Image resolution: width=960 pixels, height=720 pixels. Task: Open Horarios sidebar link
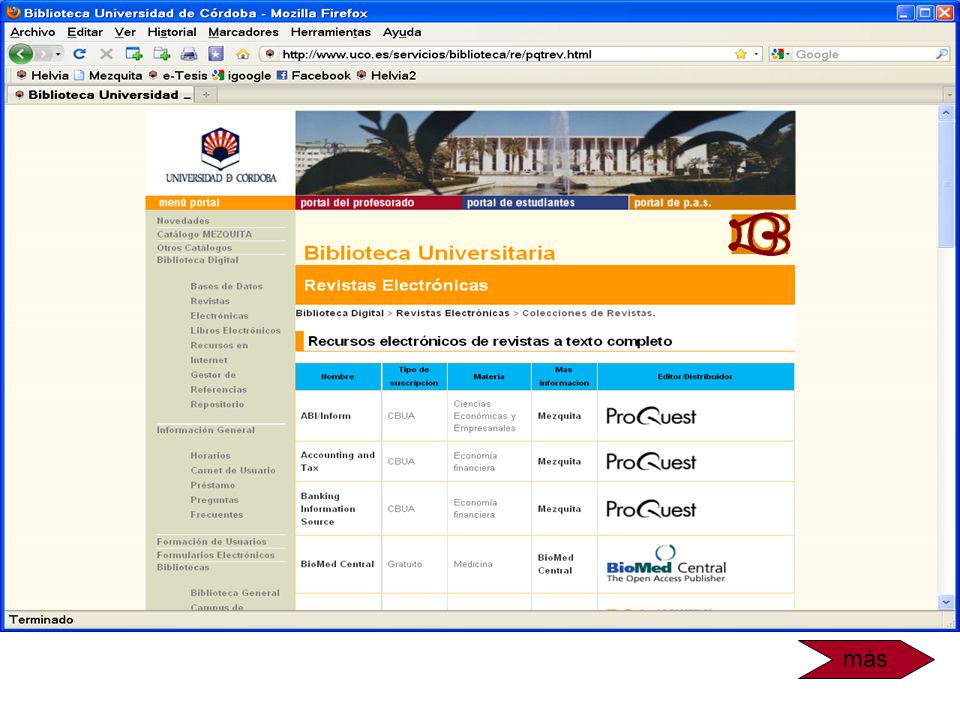[x=211, y=456]
